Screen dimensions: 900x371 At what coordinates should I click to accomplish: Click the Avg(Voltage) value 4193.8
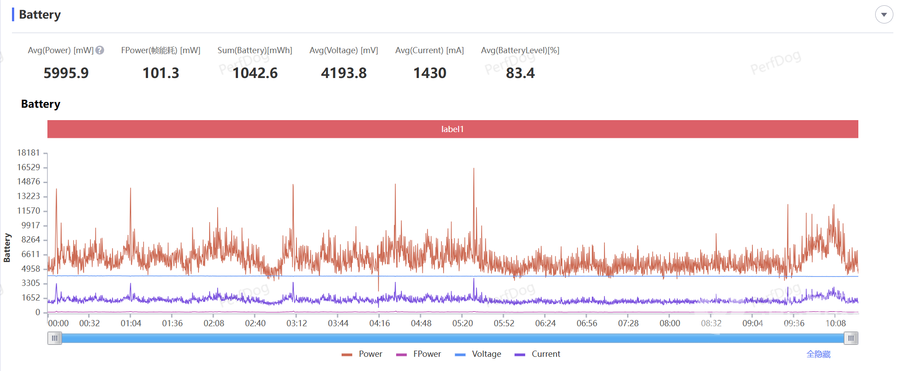click(x=343, y=73)
